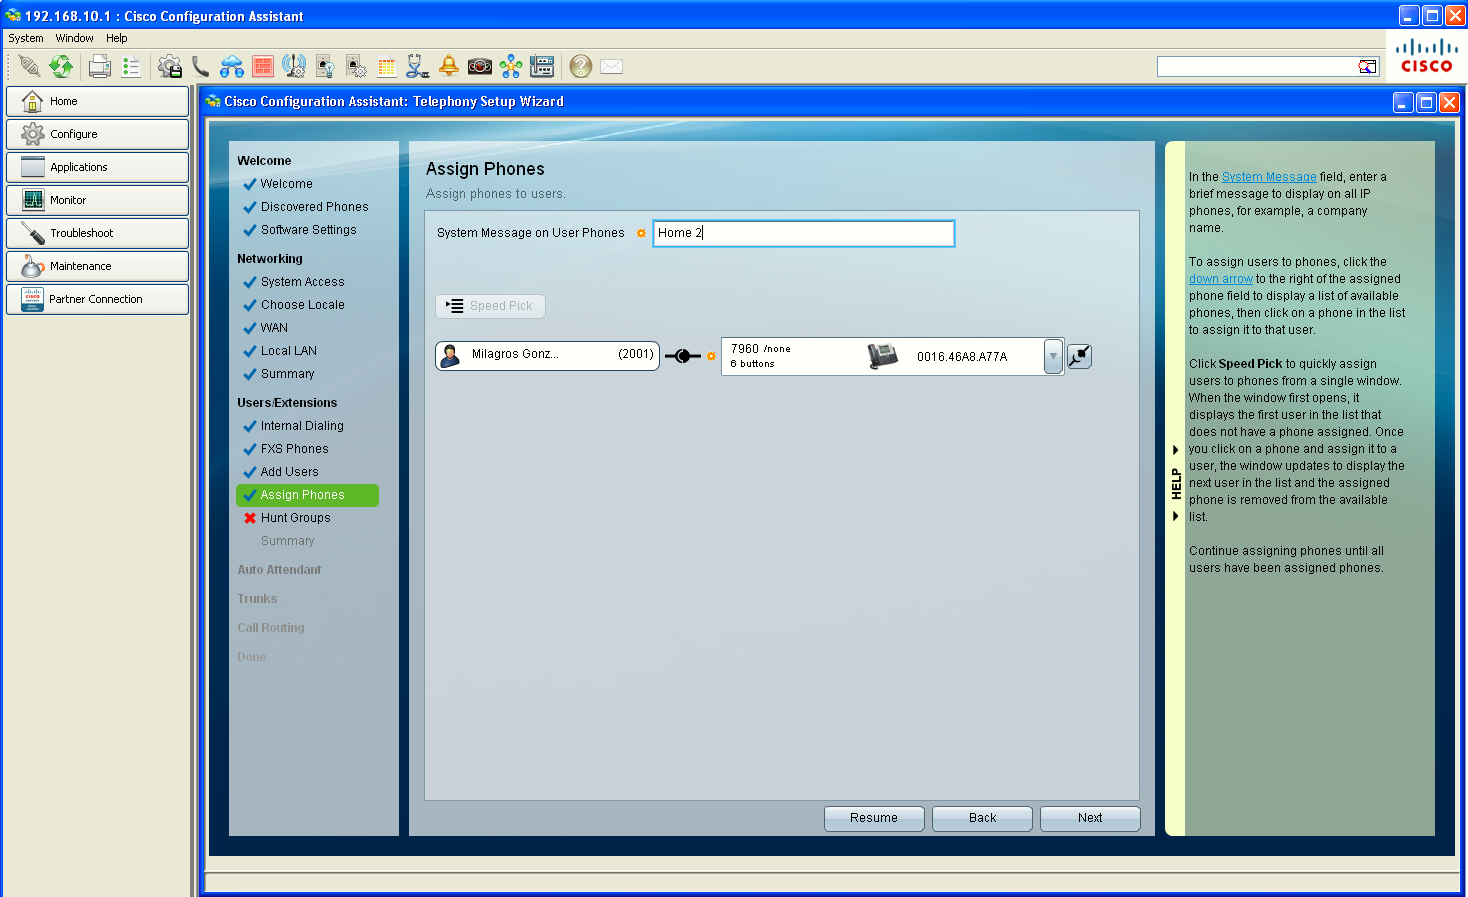Screen dimensions: 1468x897
Task: Click the Next button
Action: click(x=1090, y=818)
